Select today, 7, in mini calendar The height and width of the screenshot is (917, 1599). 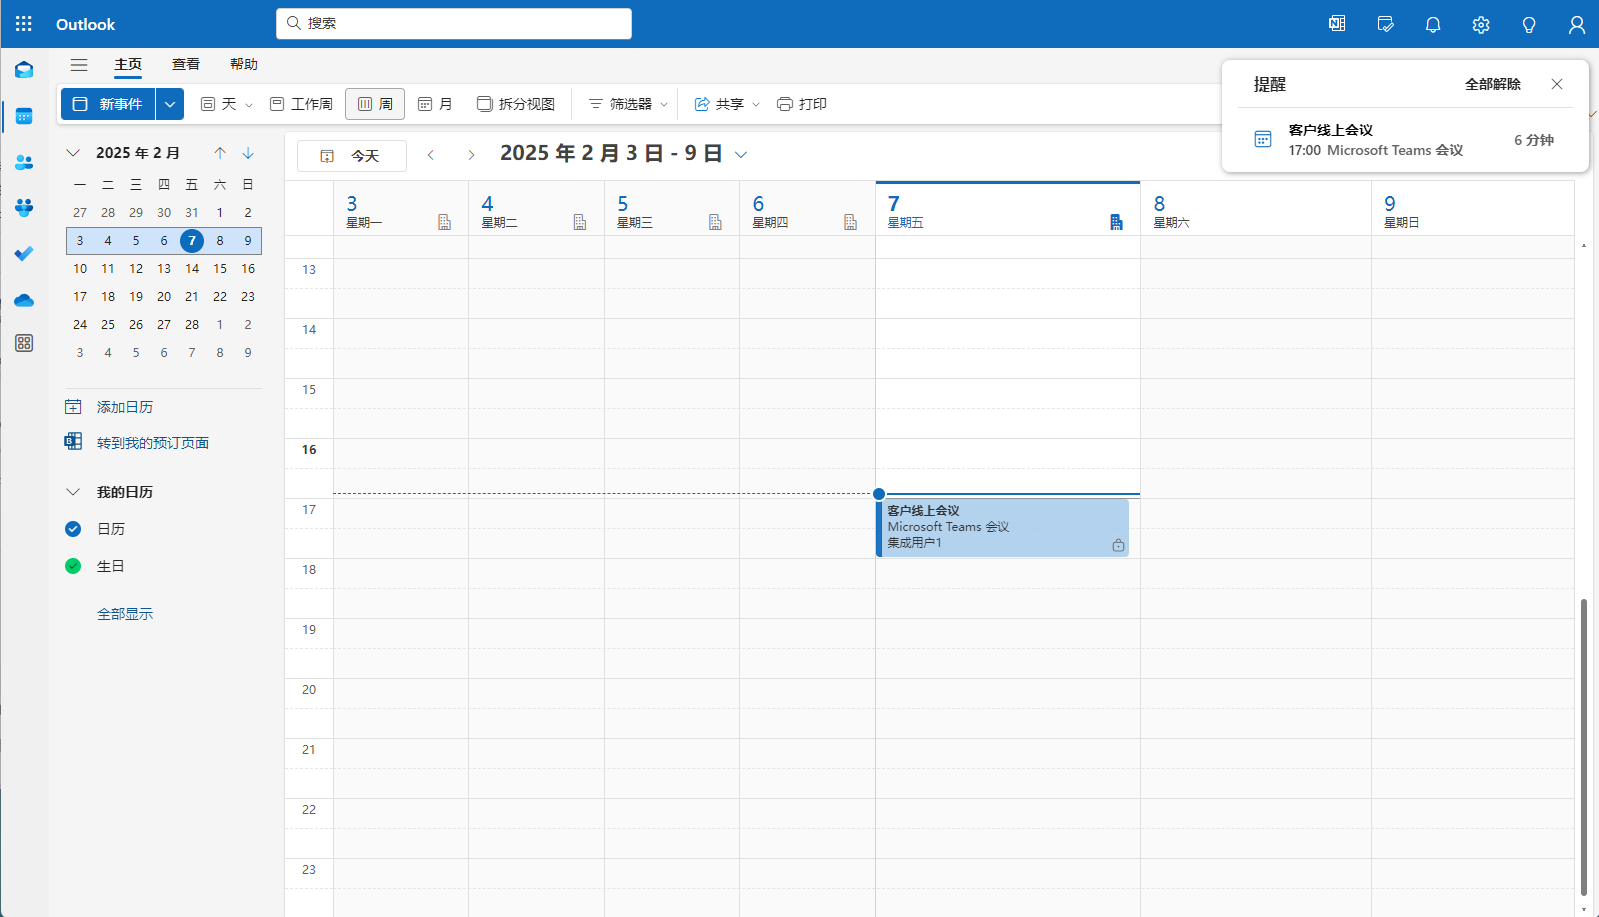(192, 241)
